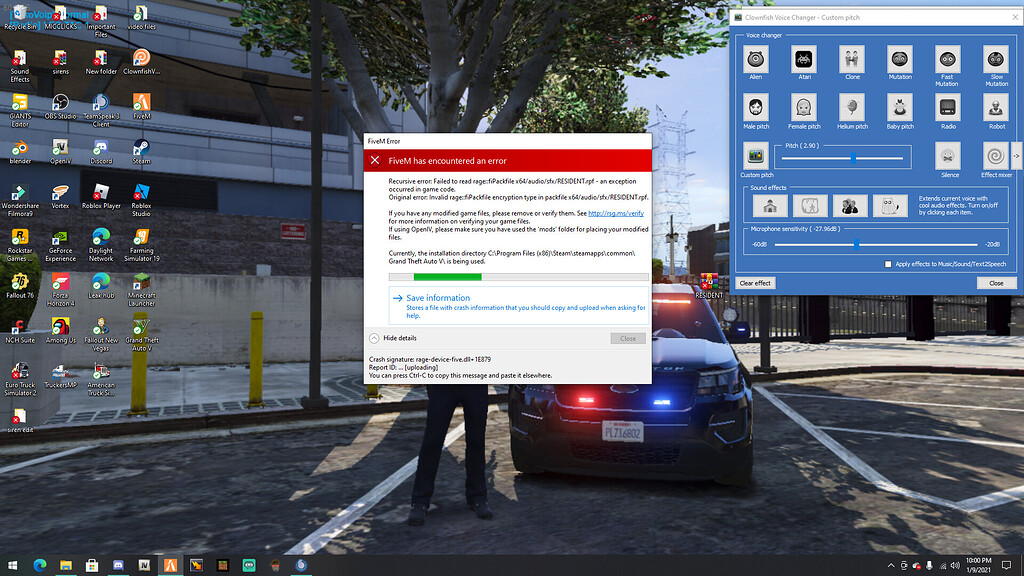
Task: Toggle the church sound effect
Action: tap(770, 205)
